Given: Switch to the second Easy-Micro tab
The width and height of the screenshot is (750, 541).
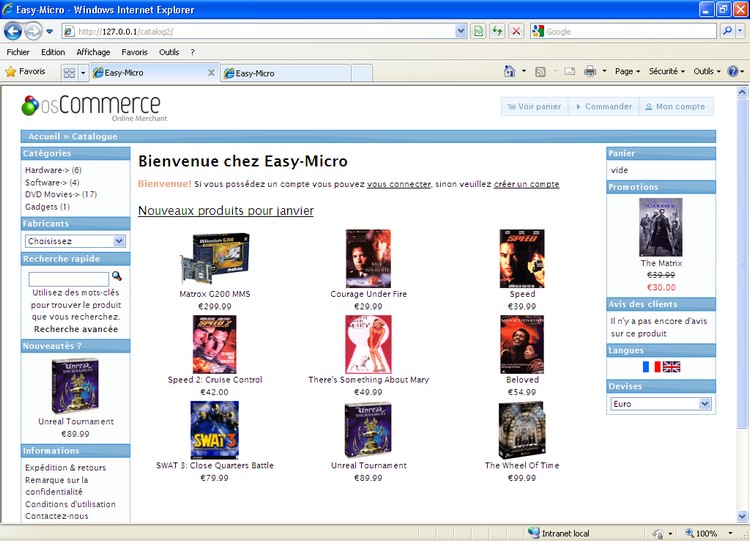Looking at the screenshot, I should [286, 73].
